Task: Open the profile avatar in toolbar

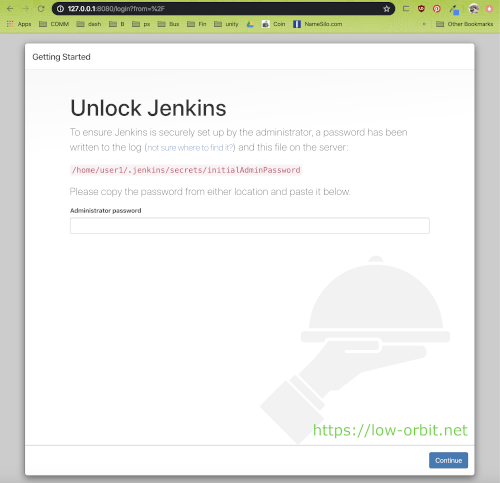Action: (x=474, y=9)
